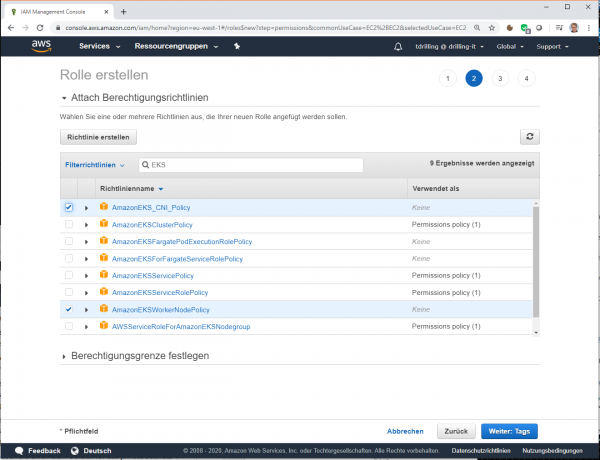
Task: Check the AmazonEKSFargatePodExecutionRolePolicy checkbox
Action: (69, 241)
